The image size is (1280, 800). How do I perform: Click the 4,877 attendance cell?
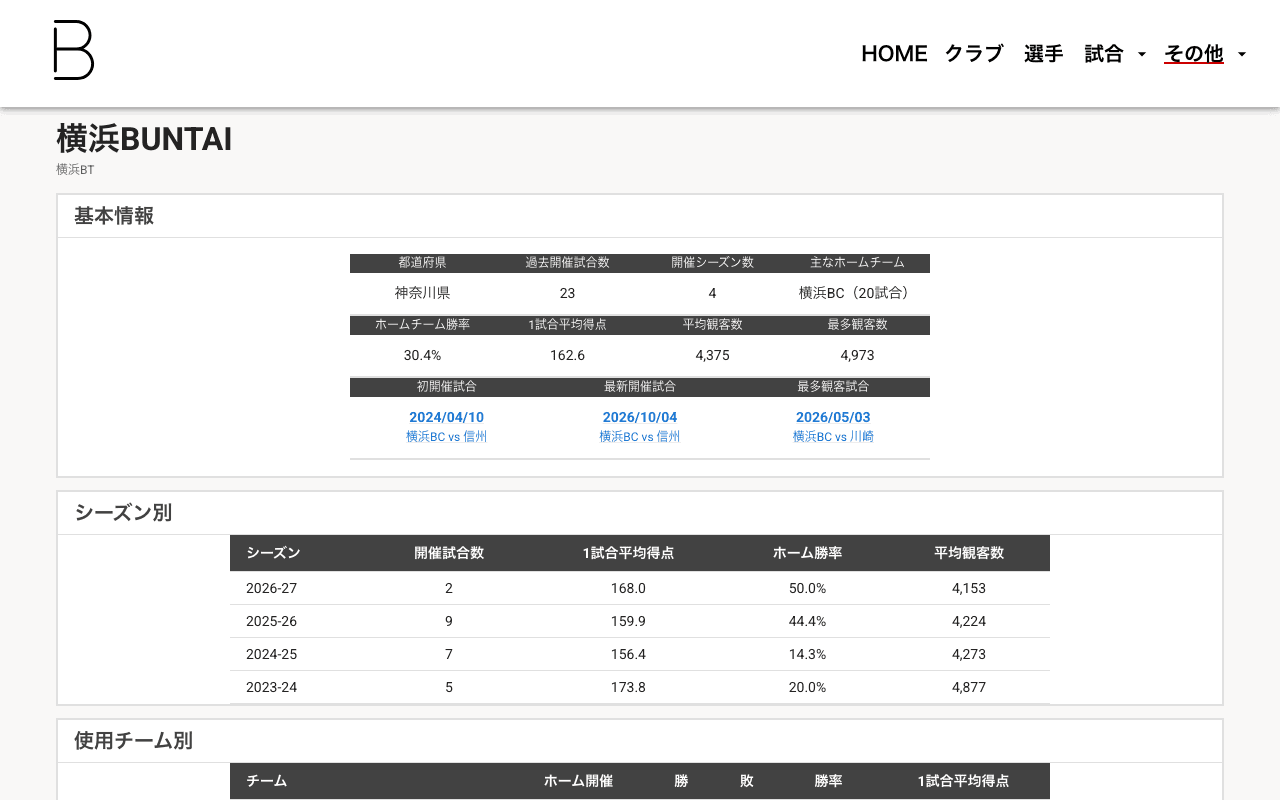[969, 687]
